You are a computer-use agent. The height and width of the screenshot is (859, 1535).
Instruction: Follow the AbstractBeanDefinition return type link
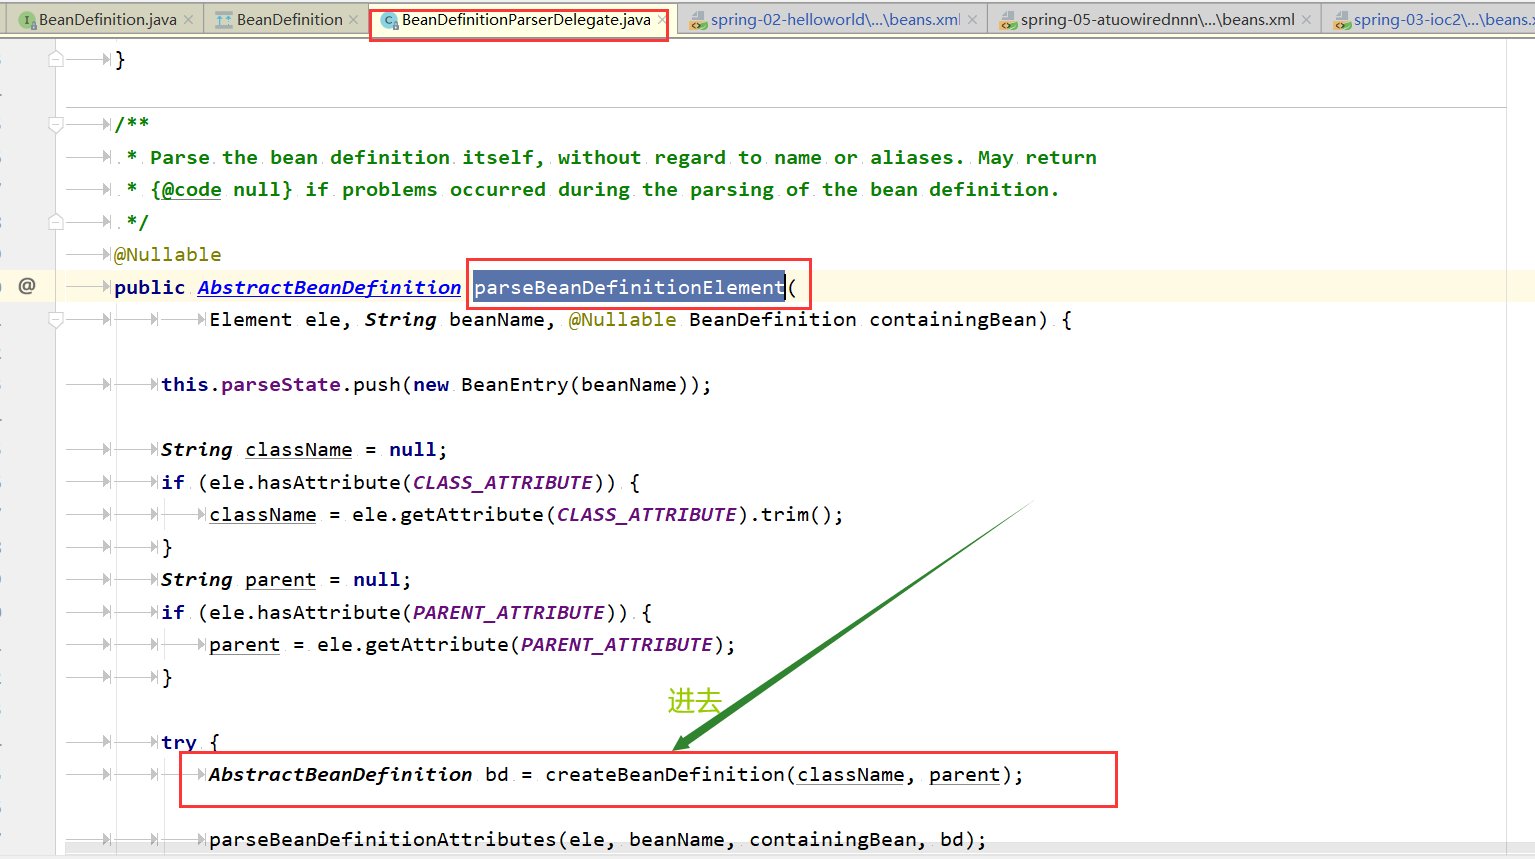[x=329, y=287]
